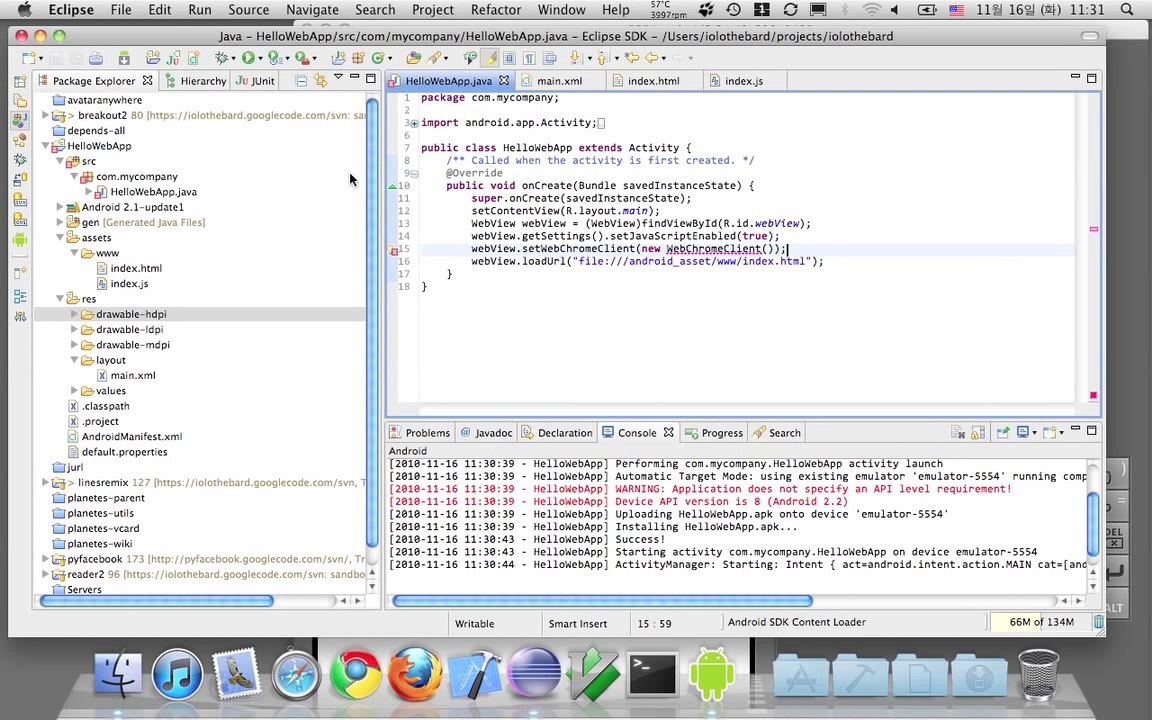Open the Javadoc tab
Image resolution: width=1152 pixels, height=720 pixels.
click(486, 433)
